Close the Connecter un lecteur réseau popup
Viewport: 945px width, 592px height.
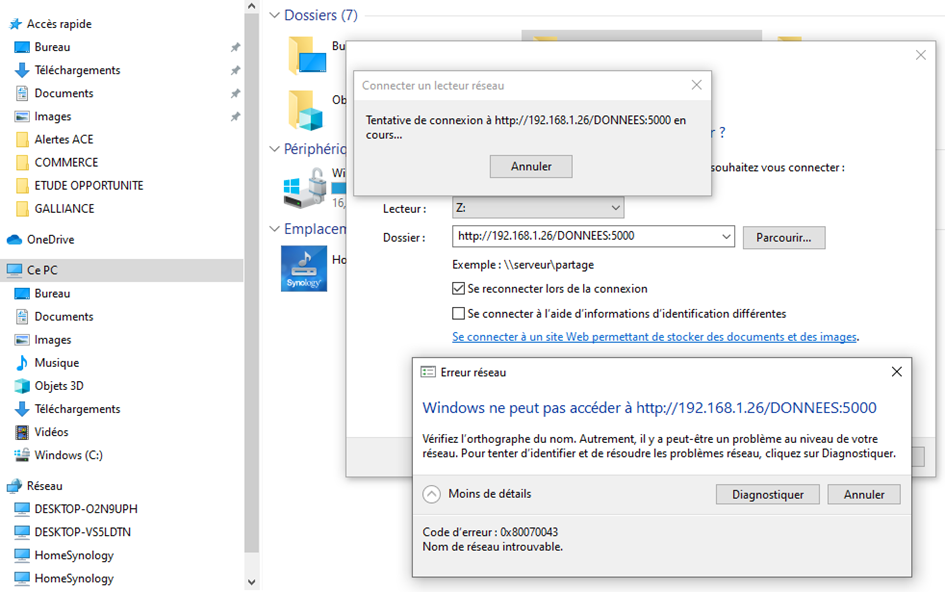coord(696,85)
